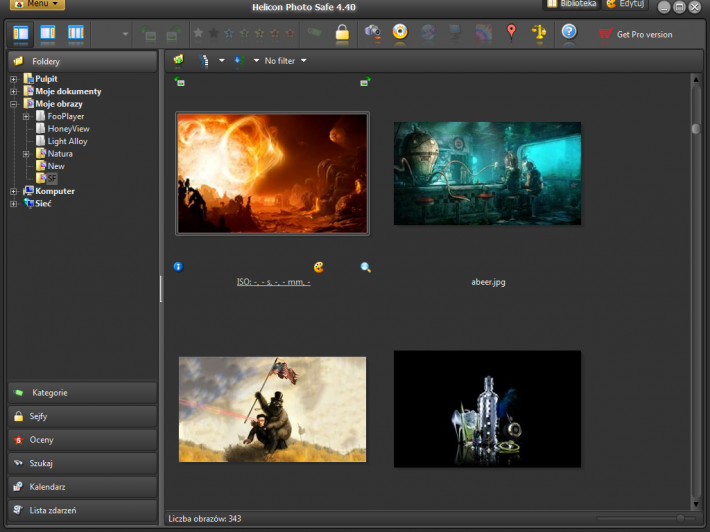The image size is (710, 532).
Task: Switch to the three-column layout view
Action: point(76,33)
